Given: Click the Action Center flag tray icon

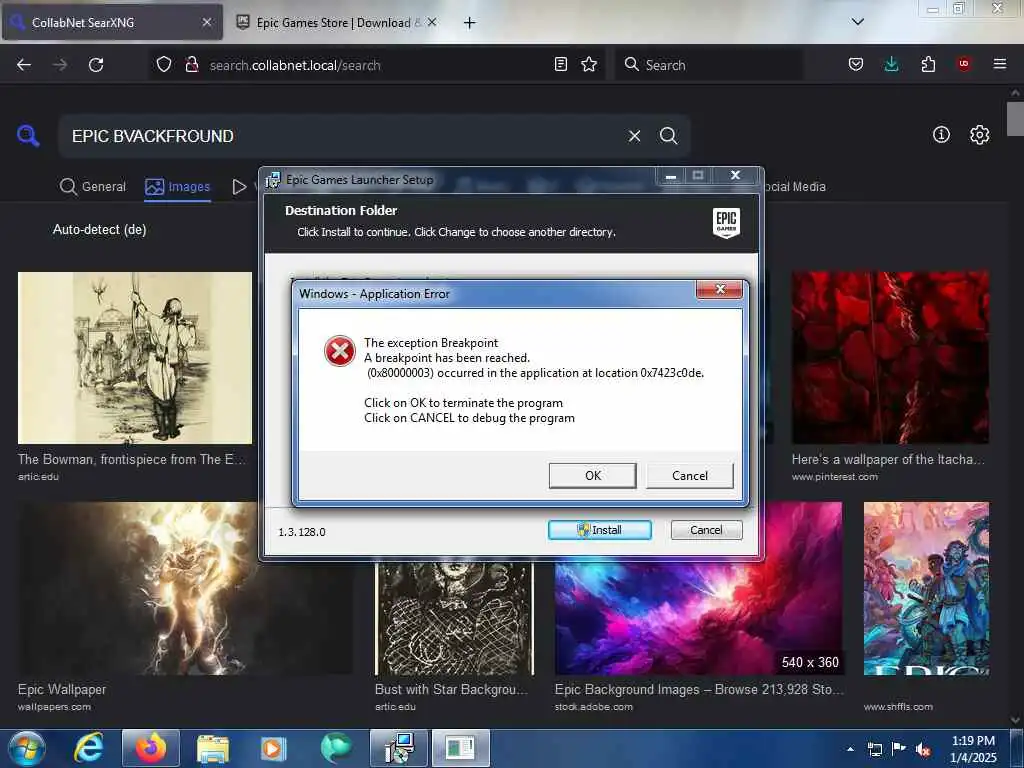Looking at the screenshot, I should pos(899,749).
